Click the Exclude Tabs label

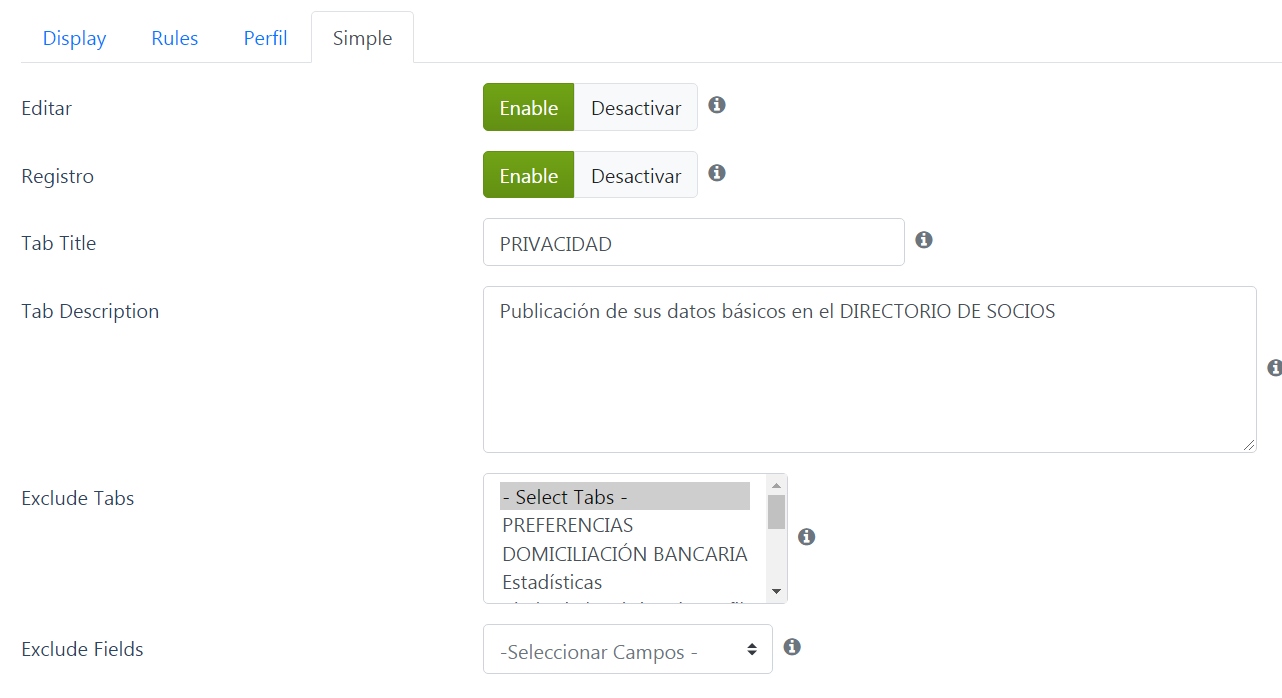pos(77,498)
